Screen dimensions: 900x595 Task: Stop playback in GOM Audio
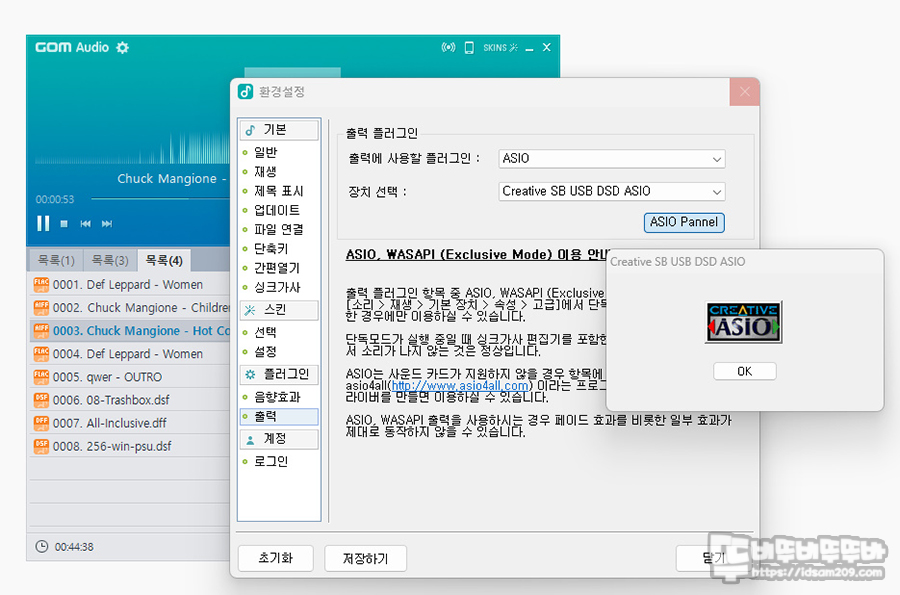[64, 224]
